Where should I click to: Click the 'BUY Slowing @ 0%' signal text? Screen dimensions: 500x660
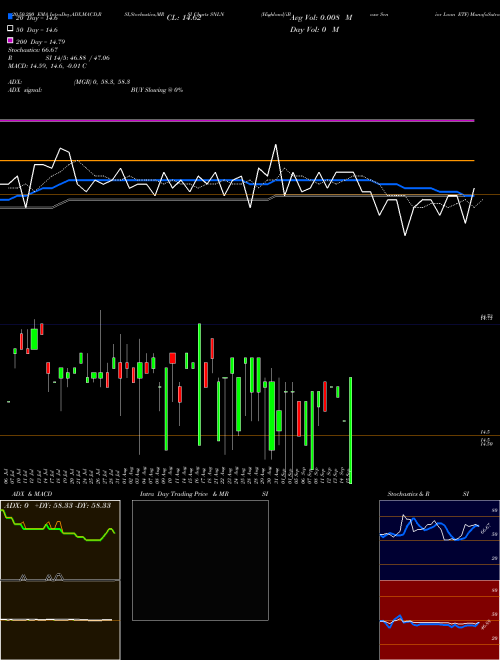tap(157, 90)
